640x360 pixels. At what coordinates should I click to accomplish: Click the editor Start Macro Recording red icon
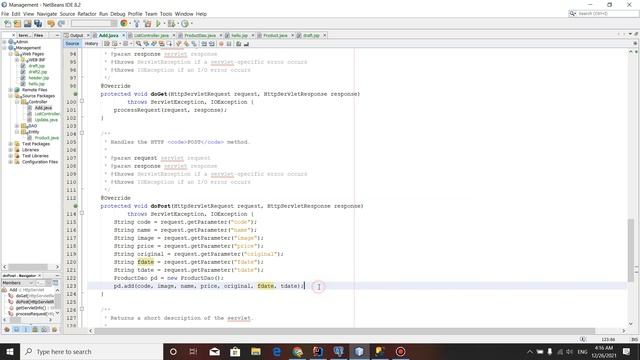click(x=221, y=44)
